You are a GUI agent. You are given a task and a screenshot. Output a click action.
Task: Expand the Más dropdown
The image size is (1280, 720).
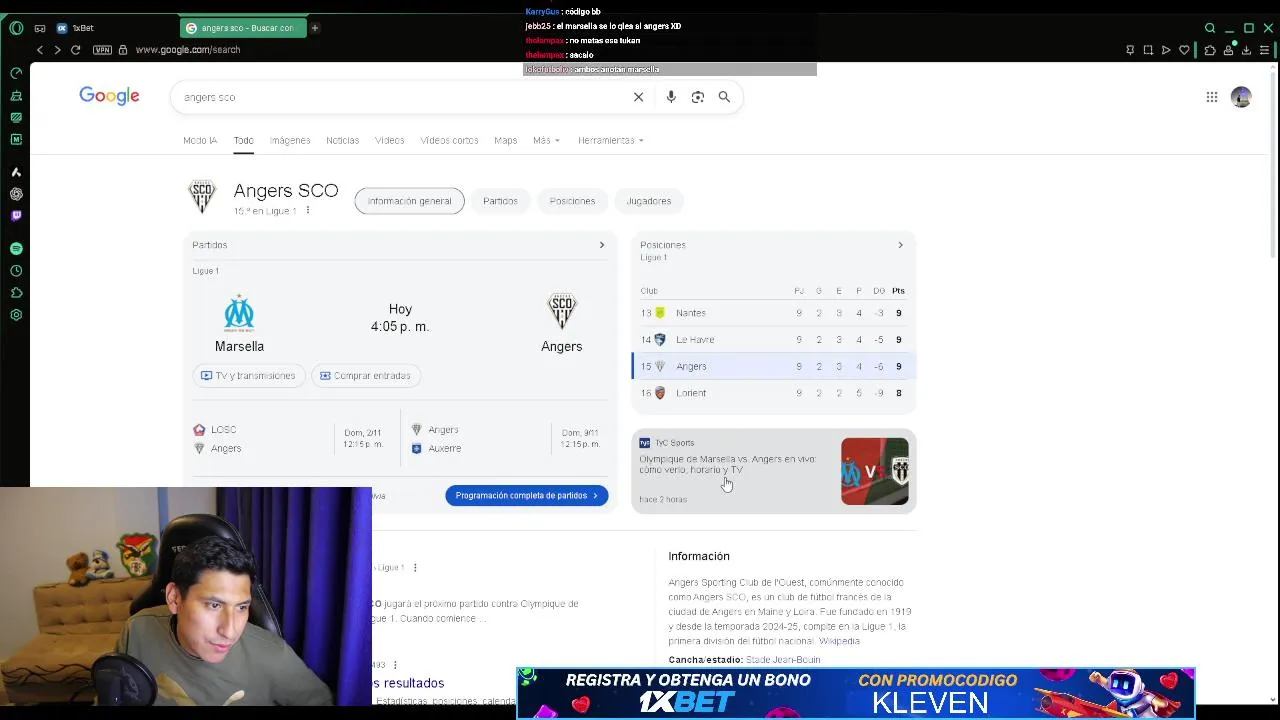(546, 140)
